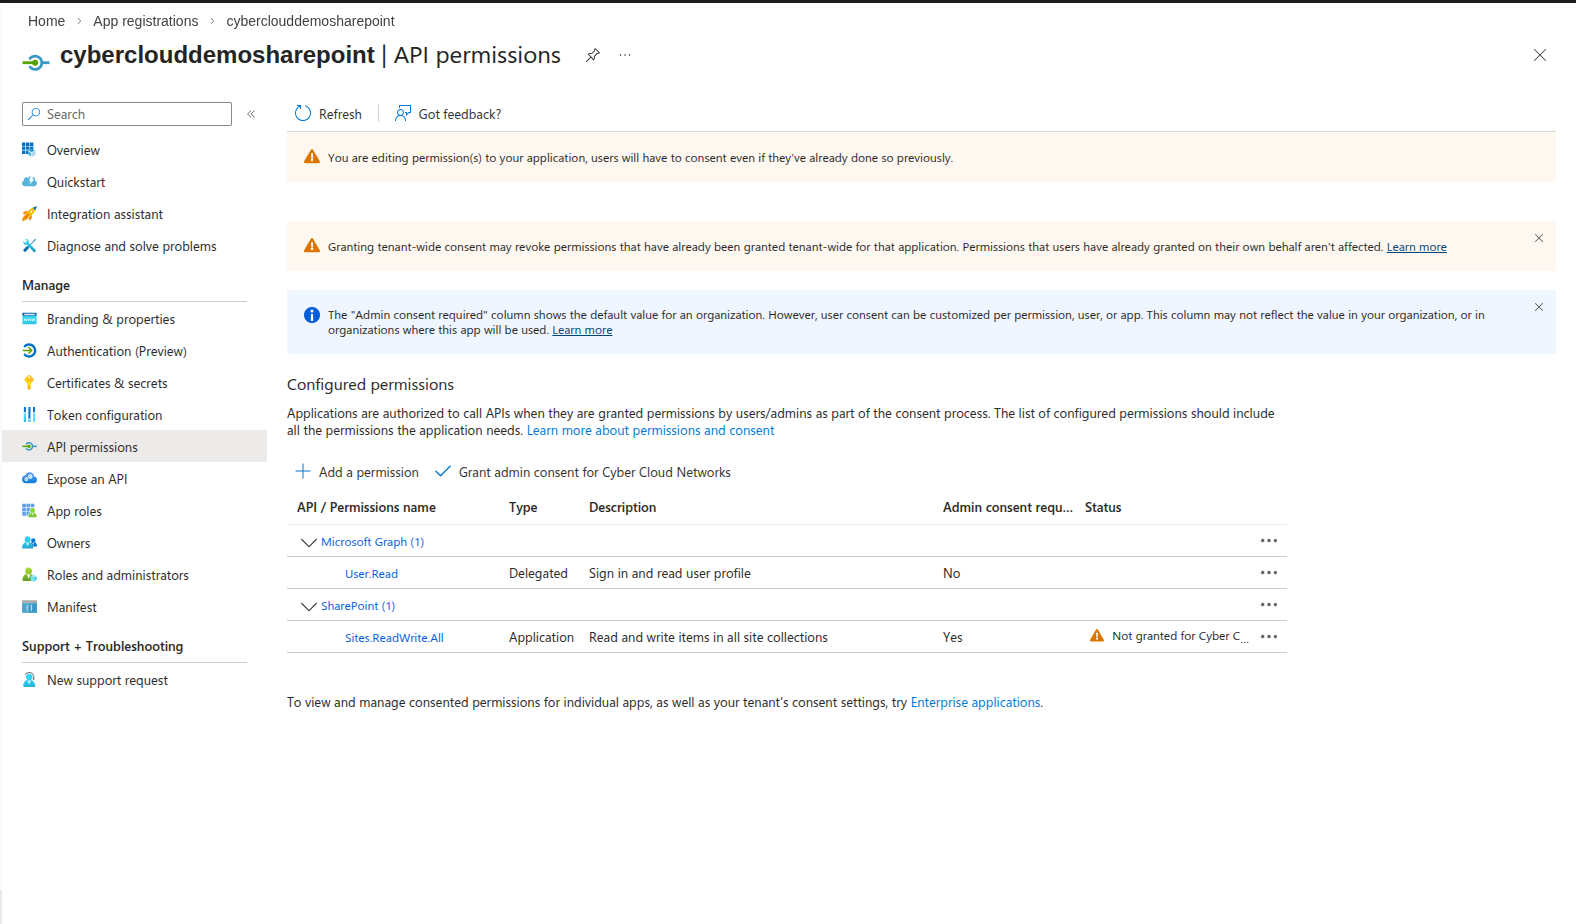Click the Quickstart cloud icon
This screenshot has height=924, width=1576.
point(29,182)
